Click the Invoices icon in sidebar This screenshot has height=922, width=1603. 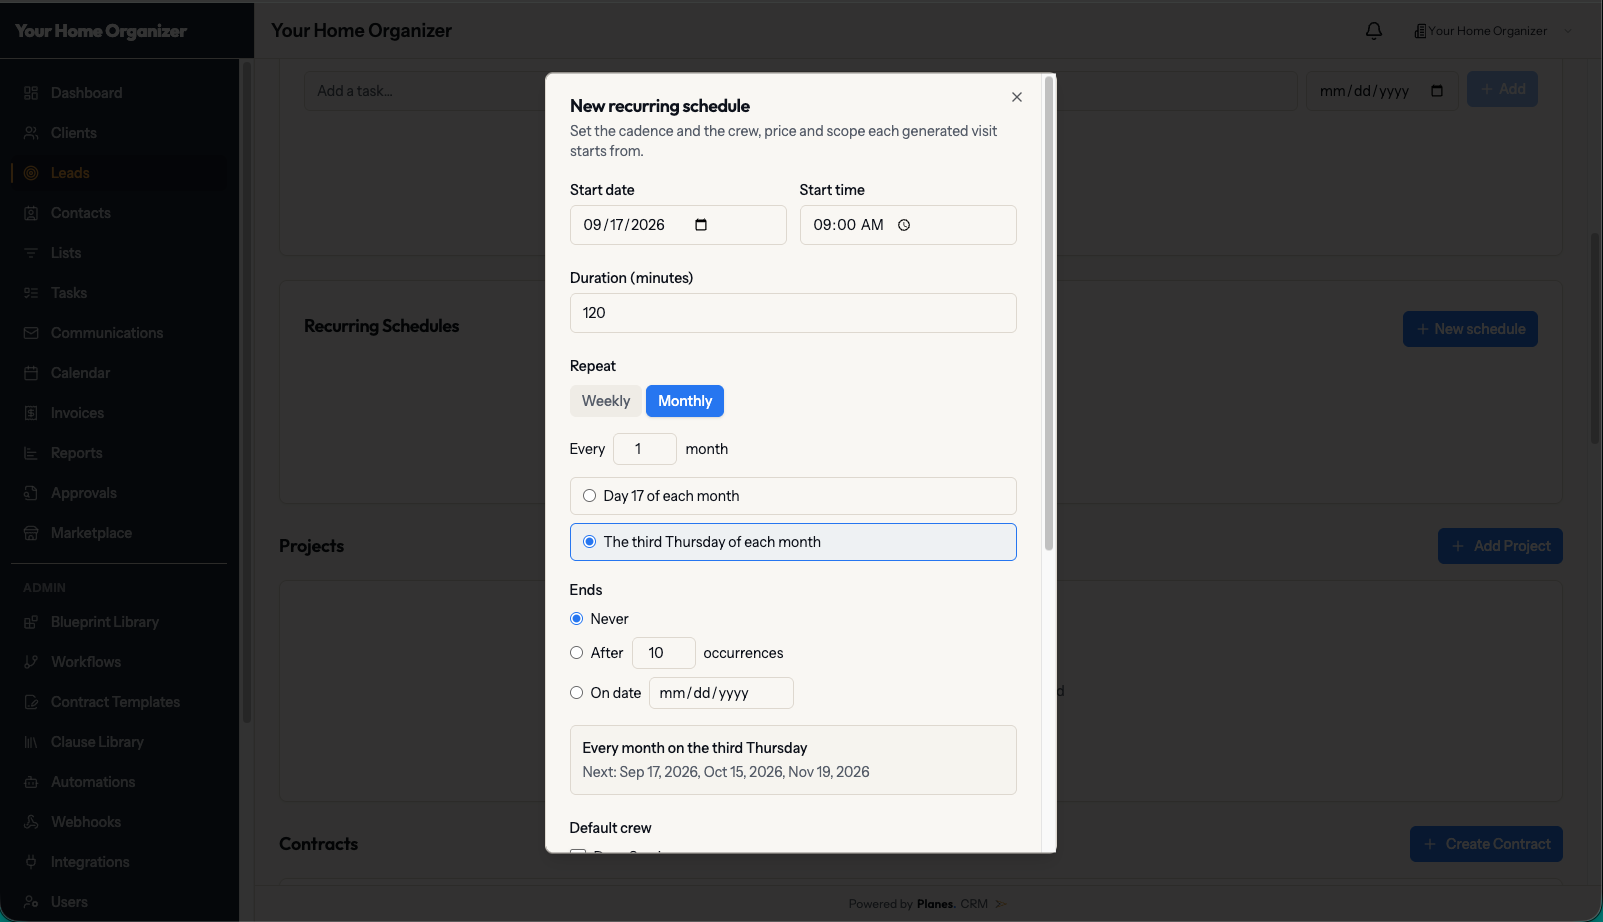coord(31,413)
